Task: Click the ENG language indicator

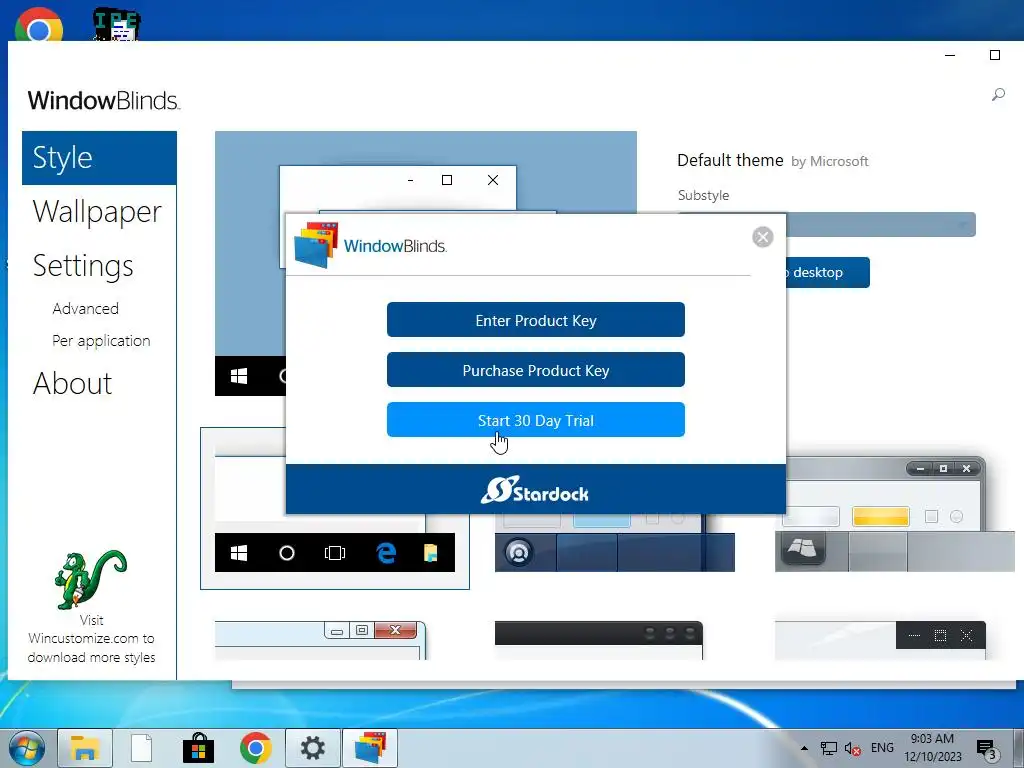Action: (882, 748)
